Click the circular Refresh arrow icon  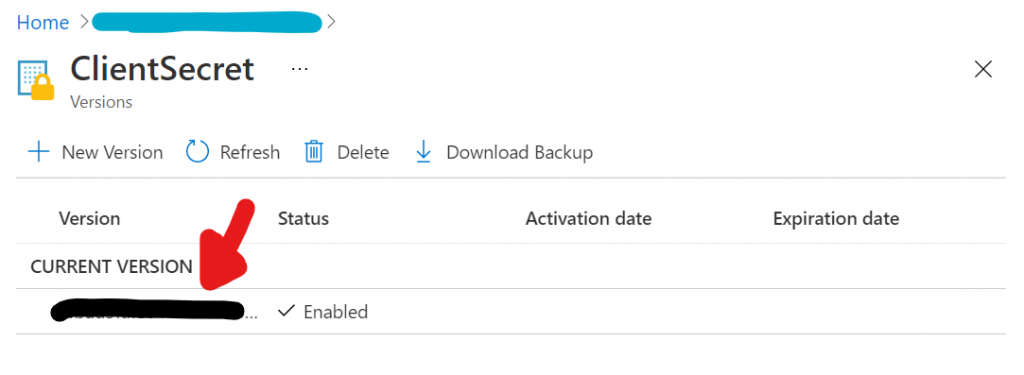point(197,152)
